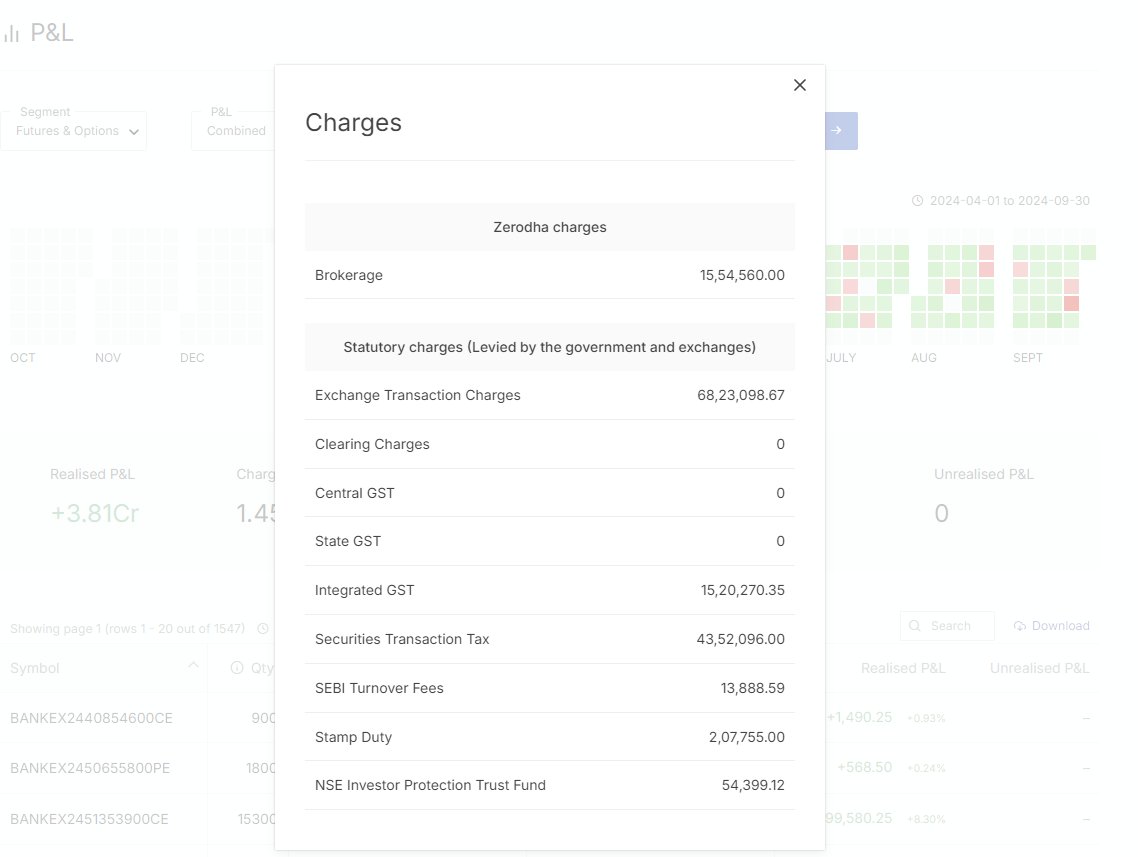Click Exchange Transaction Charges label
This screenshot has width=1138, height=857.
click(417, 395)
